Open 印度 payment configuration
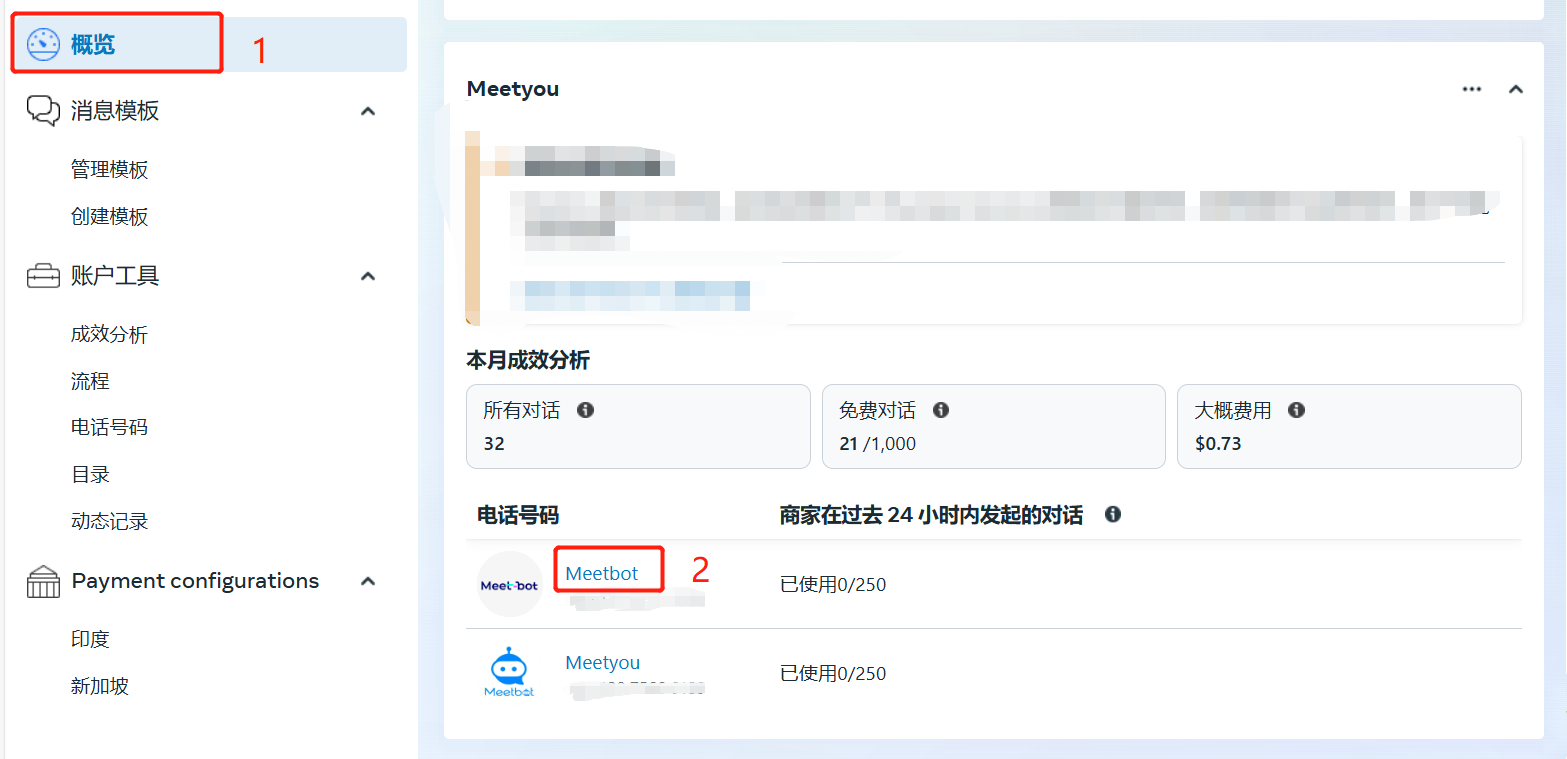 click(x=90, y=639)
